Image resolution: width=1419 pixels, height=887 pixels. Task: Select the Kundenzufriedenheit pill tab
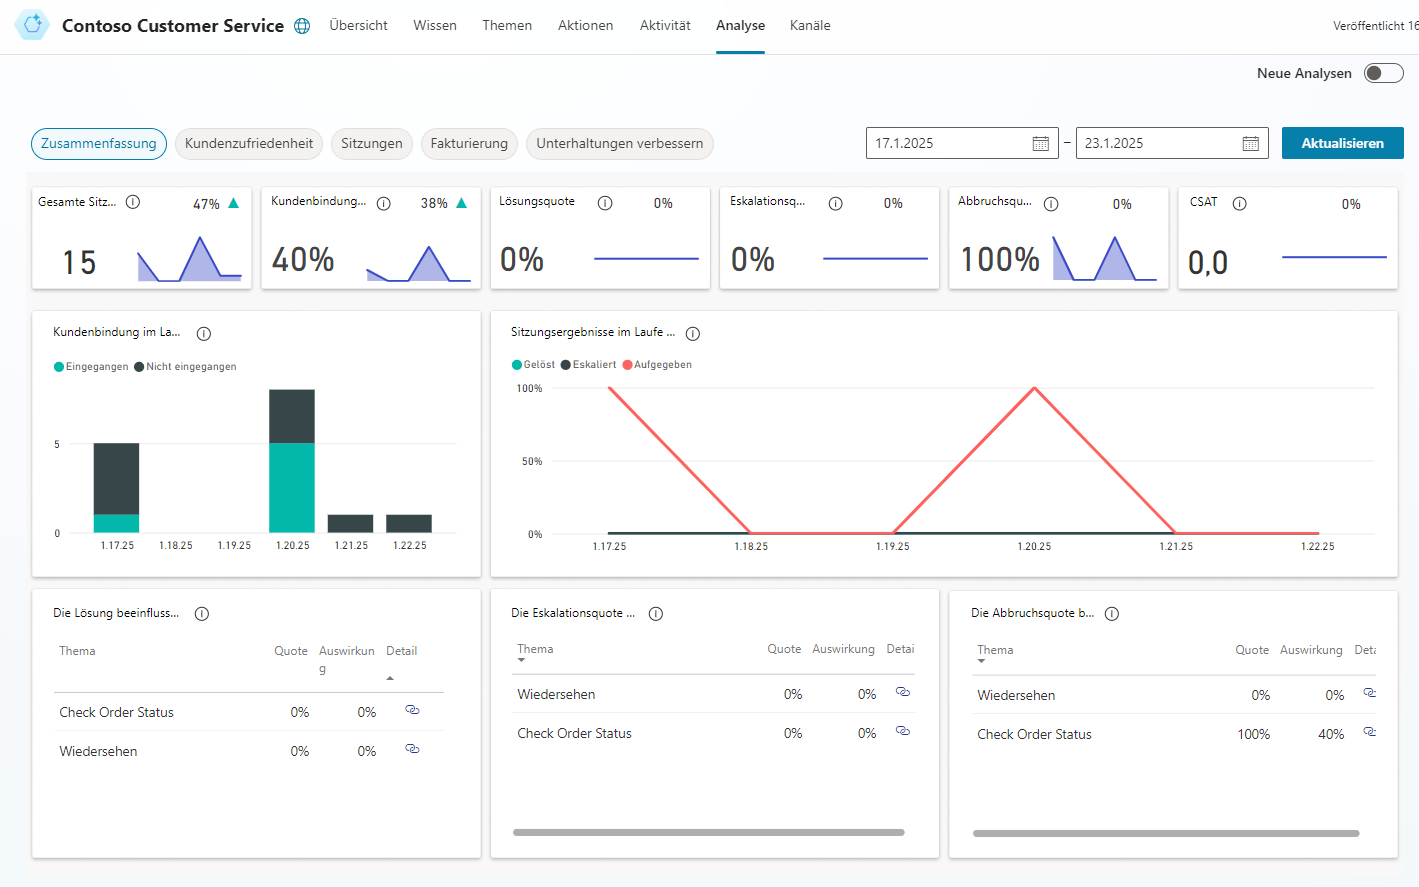pyautogui.click(x=249, y=144)
